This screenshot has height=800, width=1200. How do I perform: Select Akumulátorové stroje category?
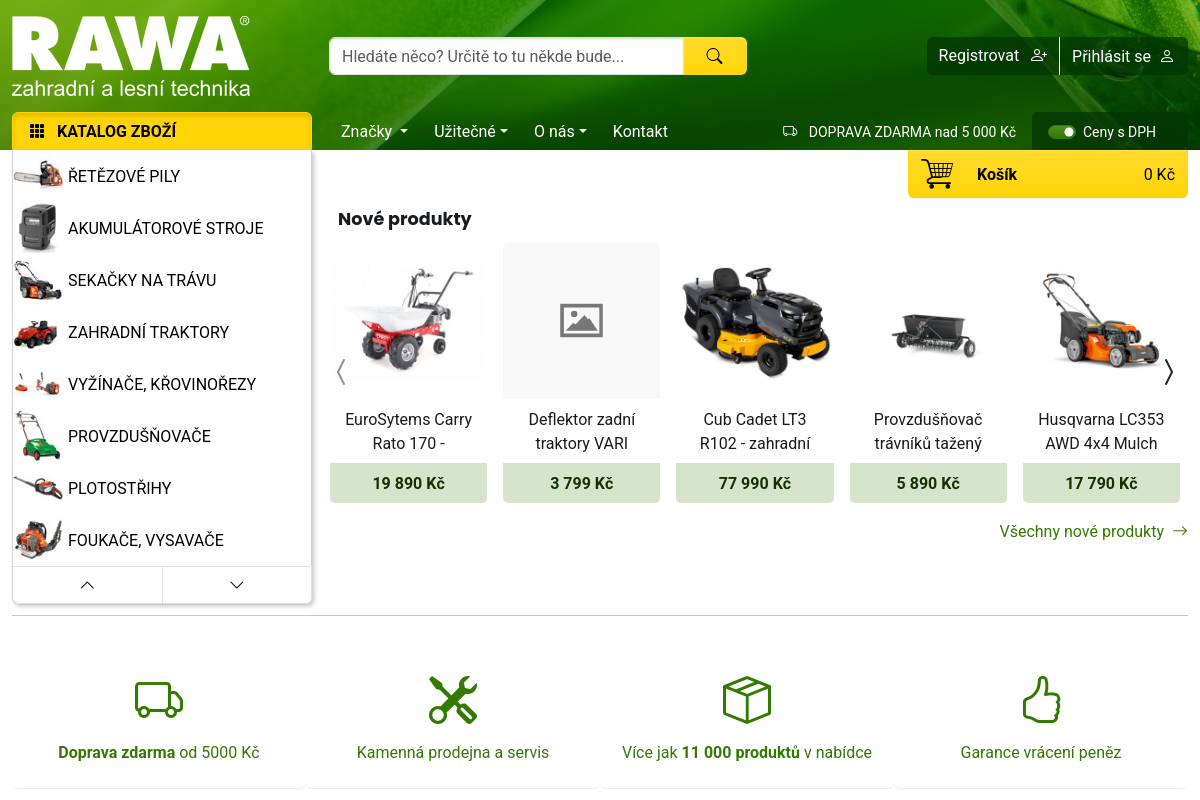[162, 228]
